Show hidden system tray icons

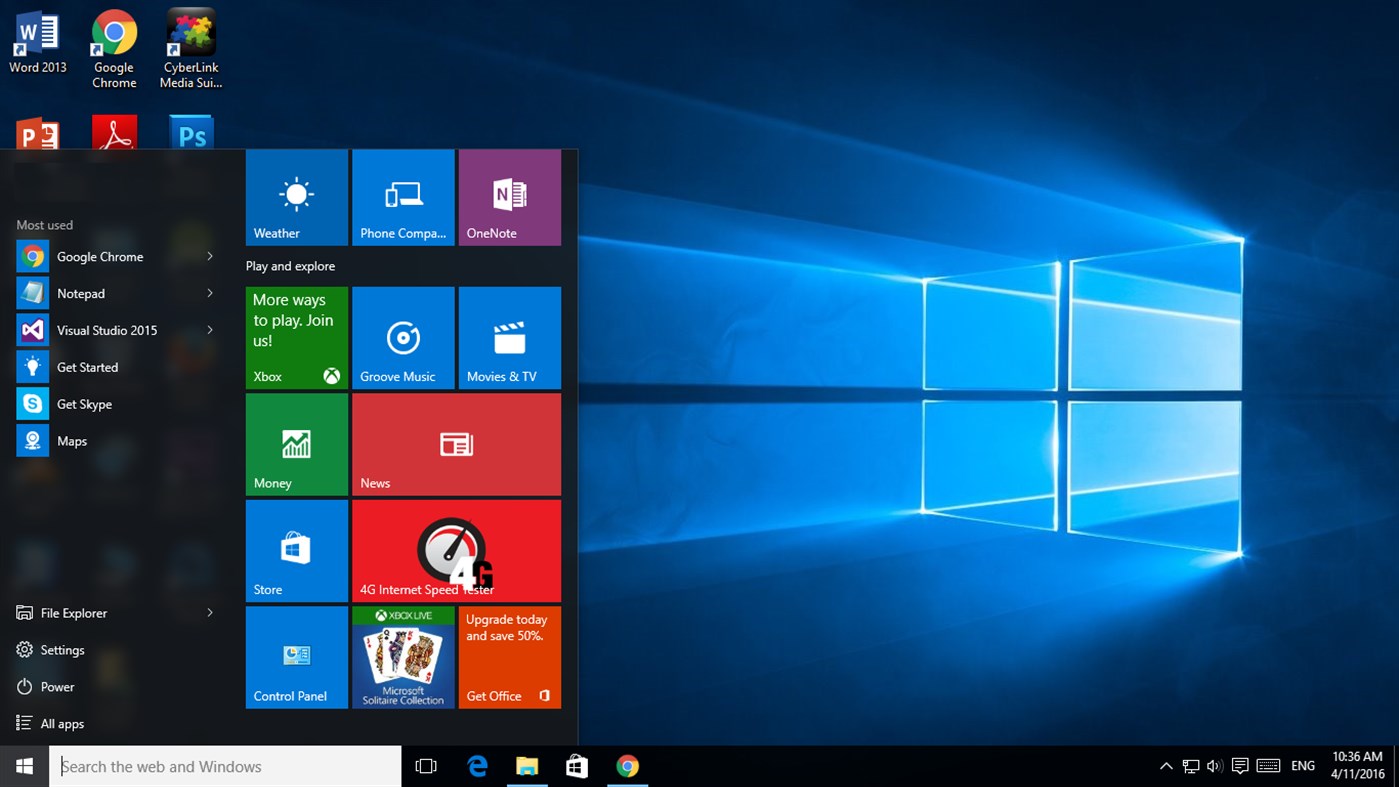1166,766
